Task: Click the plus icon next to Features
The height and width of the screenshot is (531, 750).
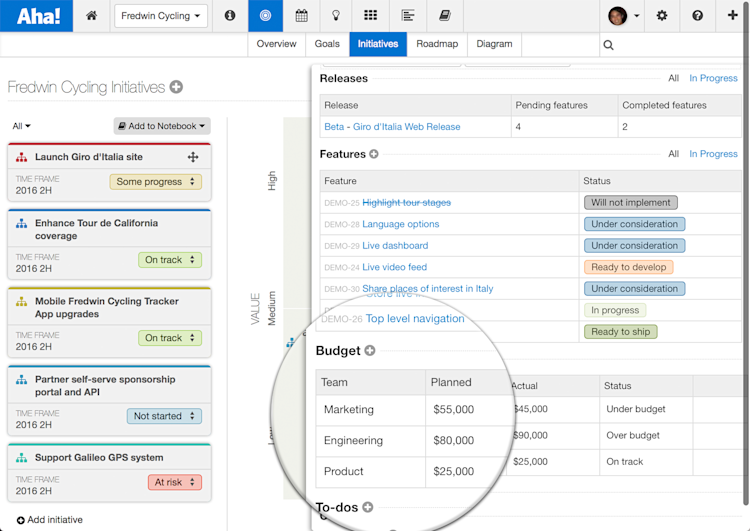Action: (374, 154)
